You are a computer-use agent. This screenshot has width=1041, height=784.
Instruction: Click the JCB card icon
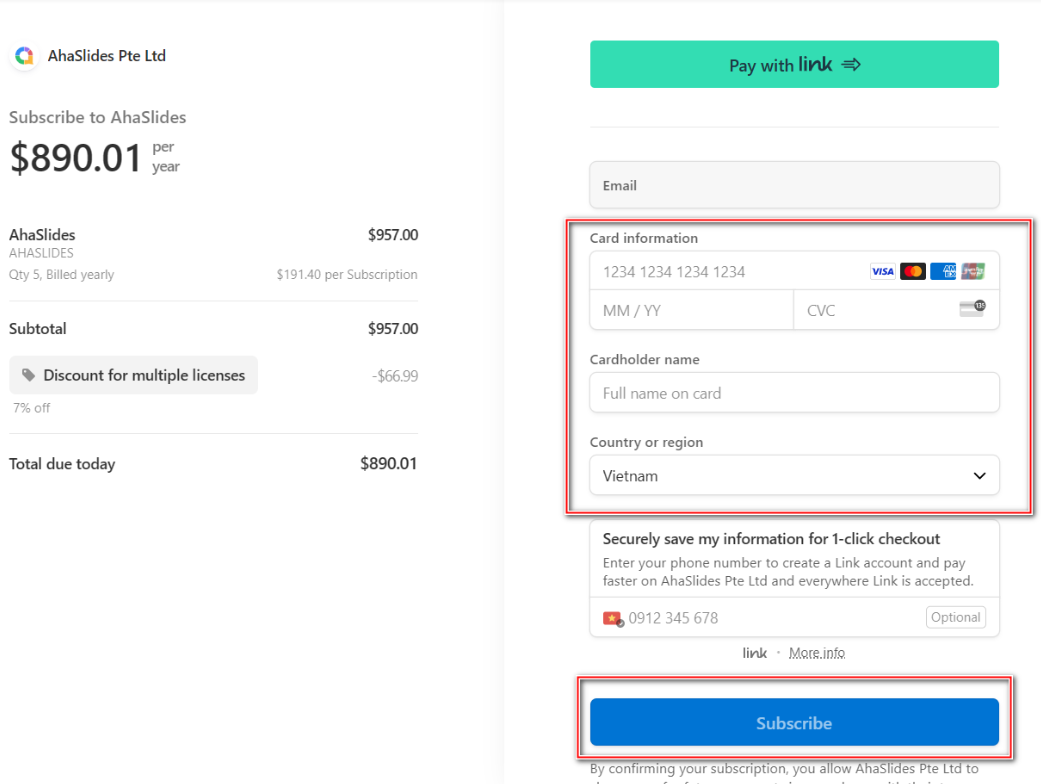973,272
